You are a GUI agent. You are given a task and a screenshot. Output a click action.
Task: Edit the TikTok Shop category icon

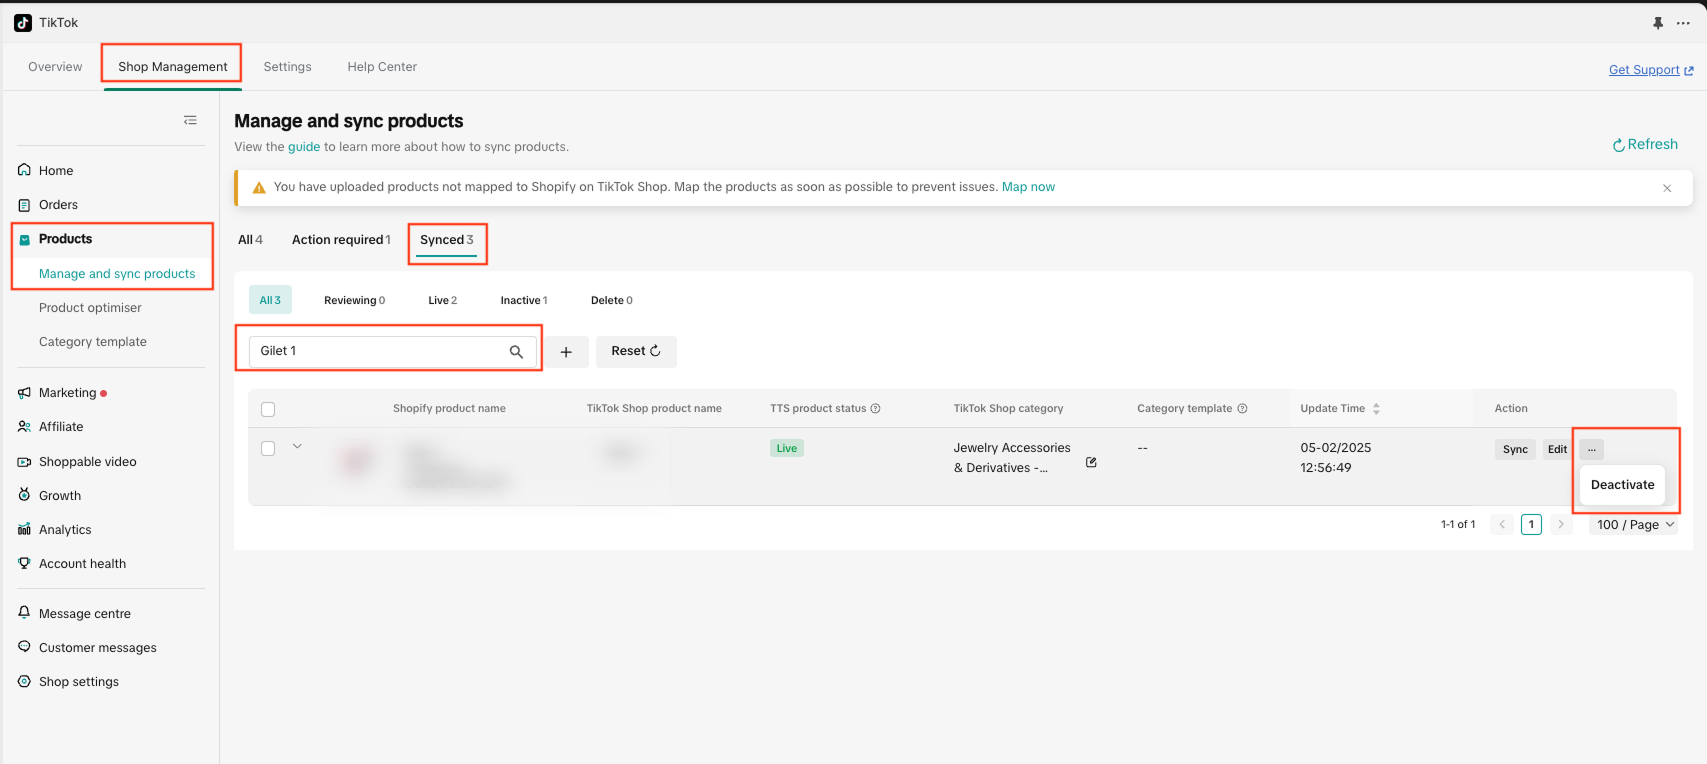coord(1091,462)
